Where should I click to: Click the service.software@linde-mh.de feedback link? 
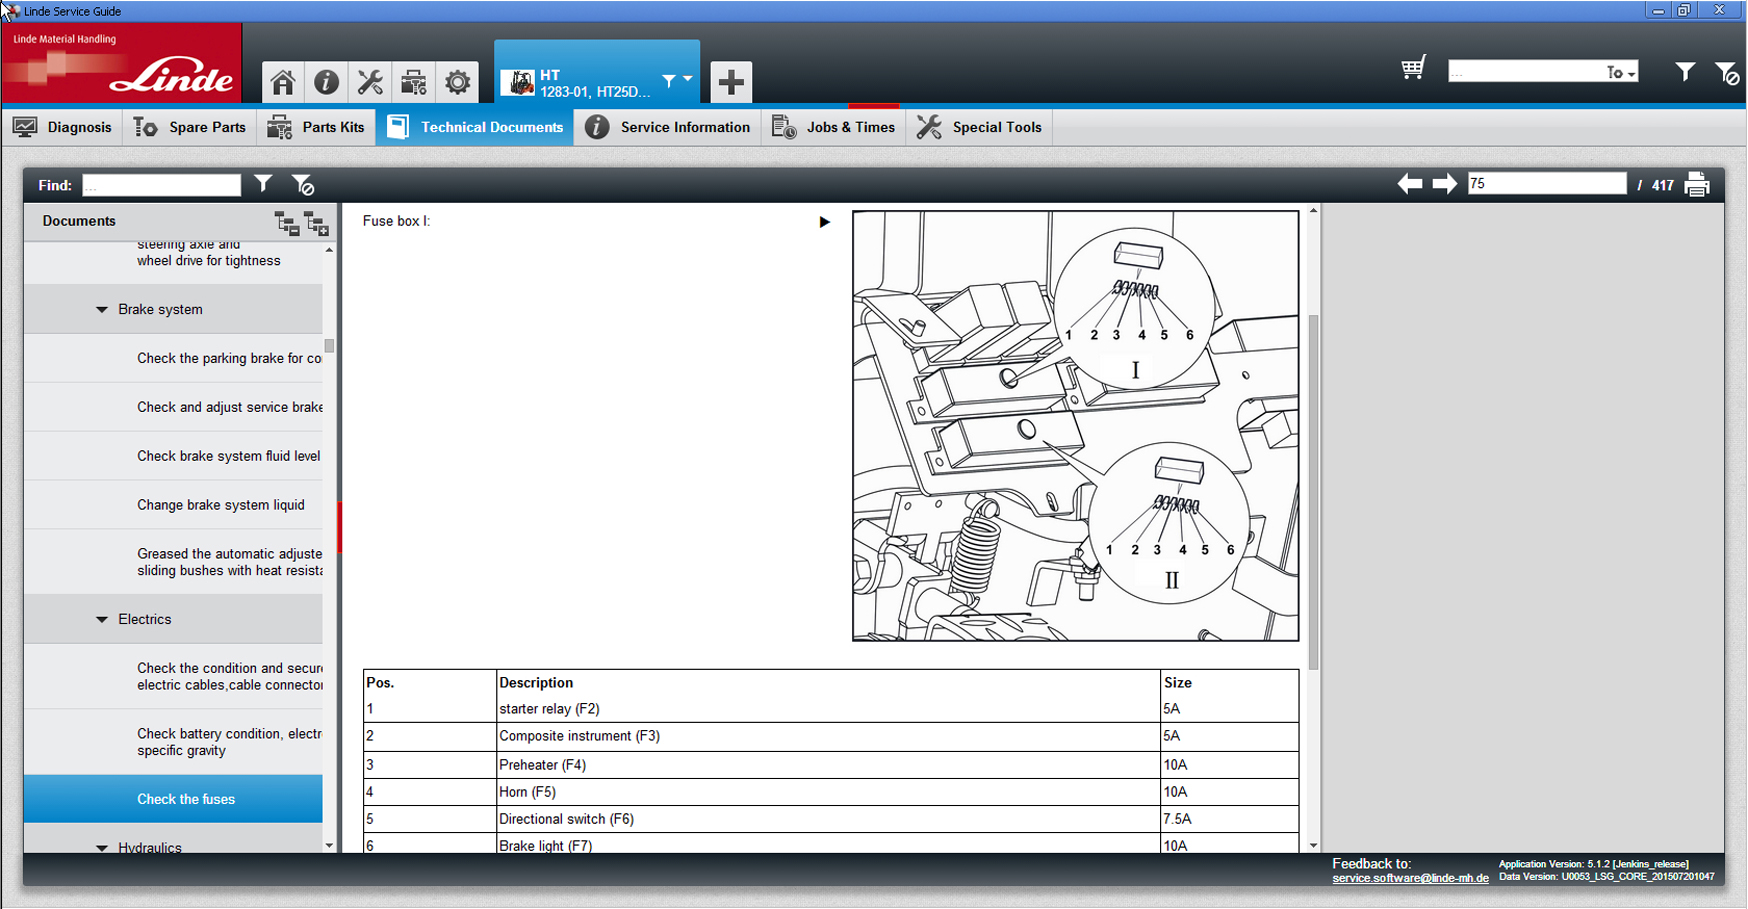tap(1410, 878)
